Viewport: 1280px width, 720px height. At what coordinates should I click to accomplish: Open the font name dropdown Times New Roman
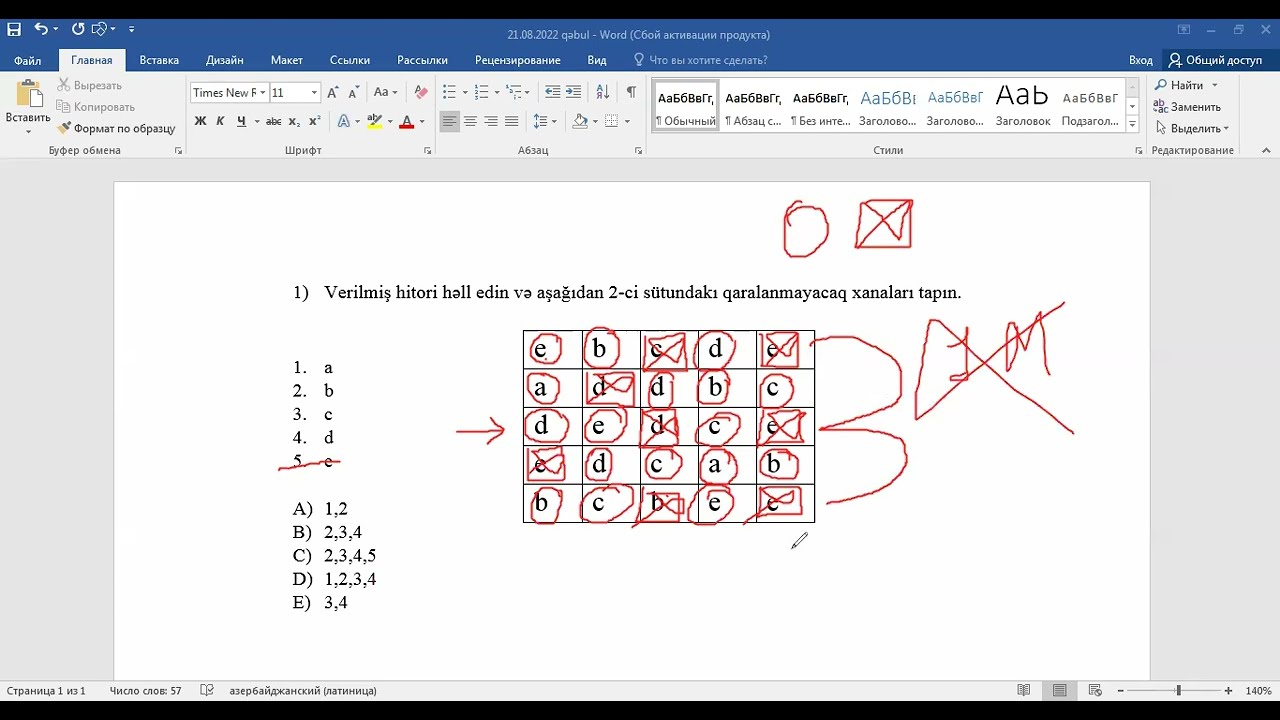pyautogui.click(x=263, y=93)
